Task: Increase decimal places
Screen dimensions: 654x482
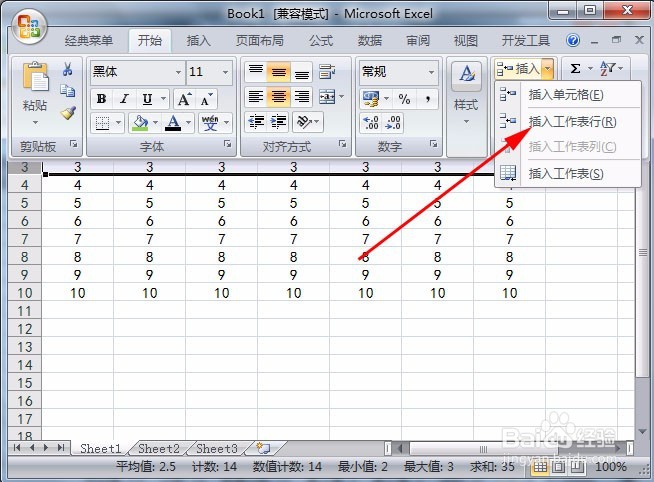Action: click(371, 123)
